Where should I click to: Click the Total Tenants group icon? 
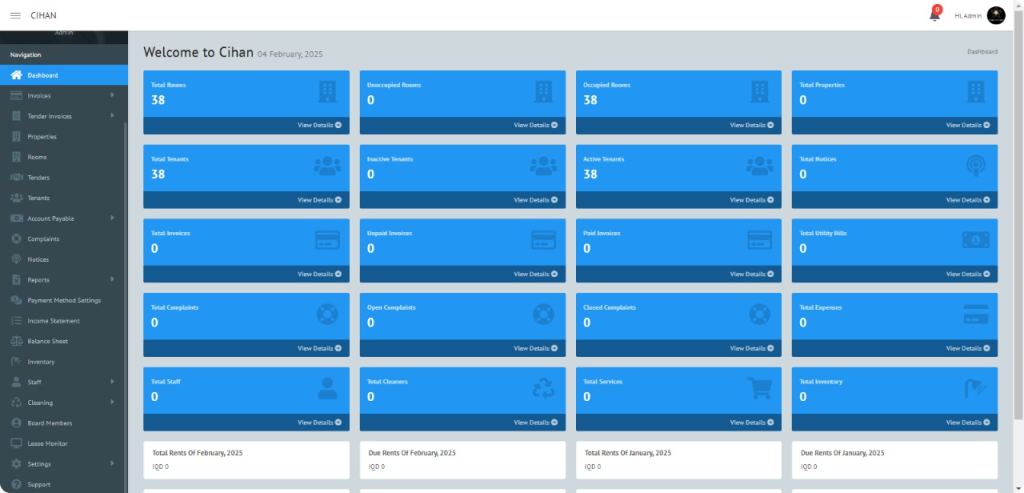pyautogui.click(x=328, y=167)
